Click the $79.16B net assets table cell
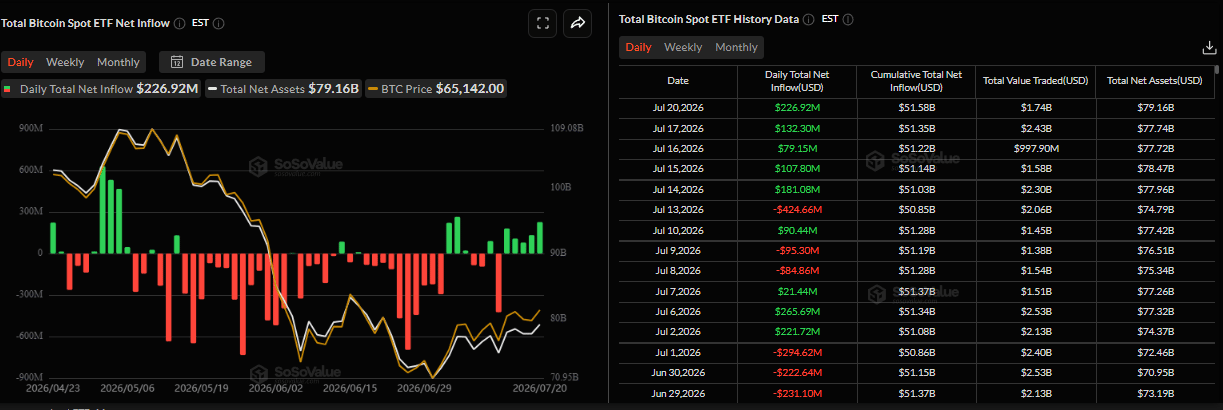This screenshot has height=410, width=1223. tap(1155, 106)
